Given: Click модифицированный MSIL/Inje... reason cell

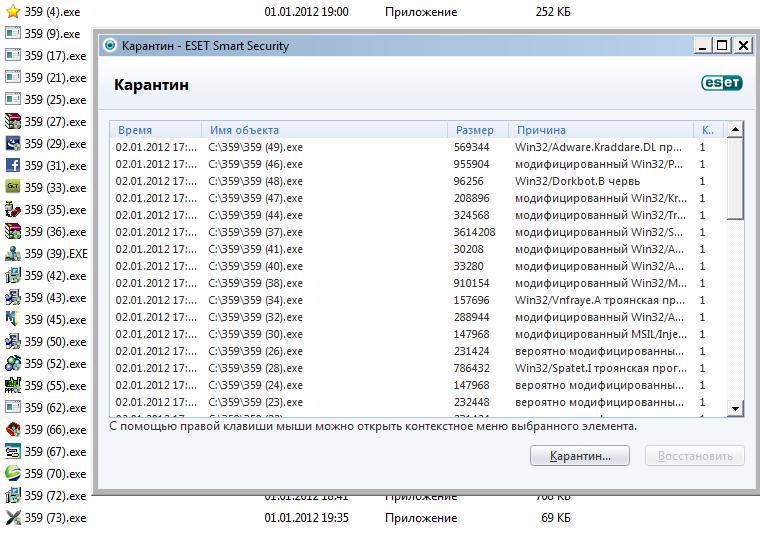Looking at the screenshot, I should 601,334.
